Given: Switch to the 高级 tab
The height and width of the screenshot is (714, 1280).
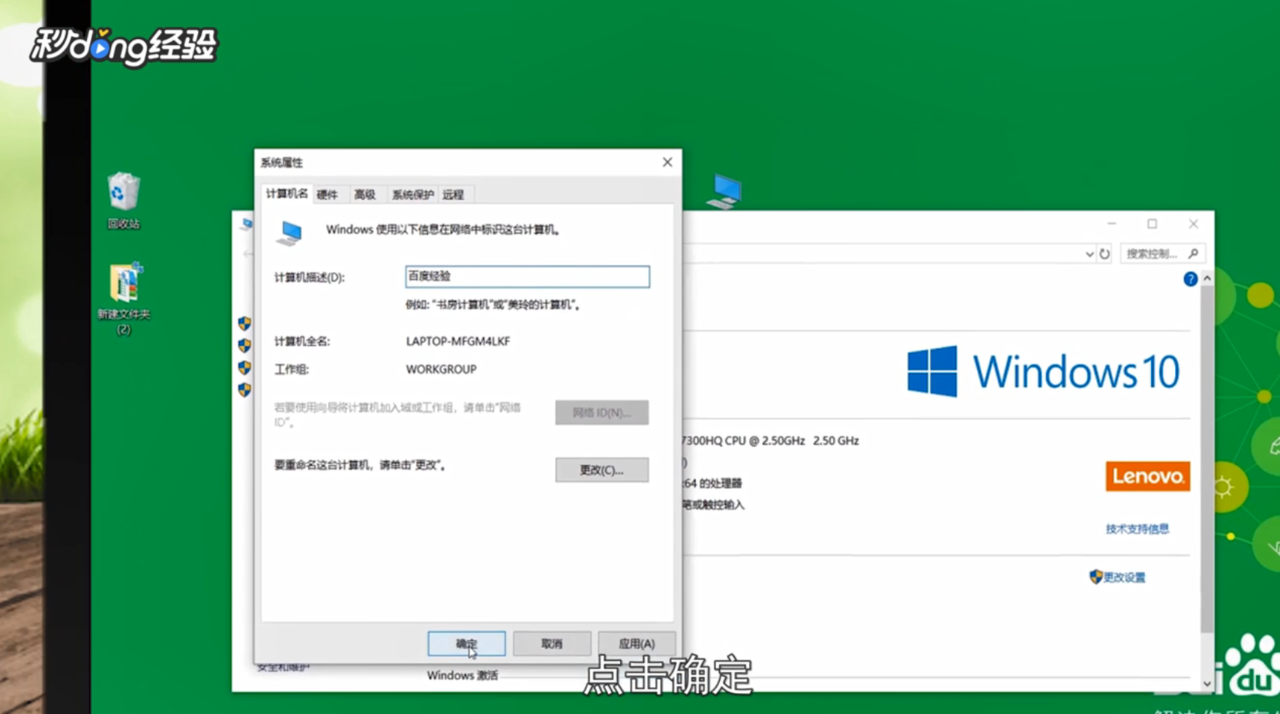Looking at the screenshot, I should 365,195.
